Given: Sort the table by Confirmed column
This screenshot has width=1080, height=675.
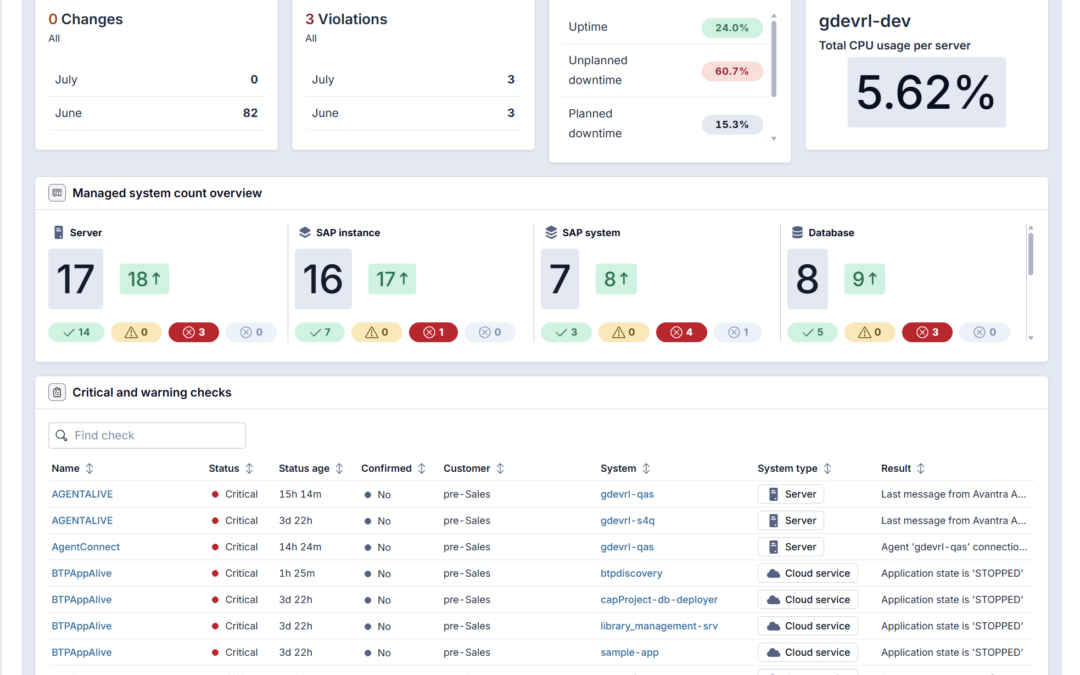Looking at the screenshot, I should pyautogui.click(x=422, y=468).
